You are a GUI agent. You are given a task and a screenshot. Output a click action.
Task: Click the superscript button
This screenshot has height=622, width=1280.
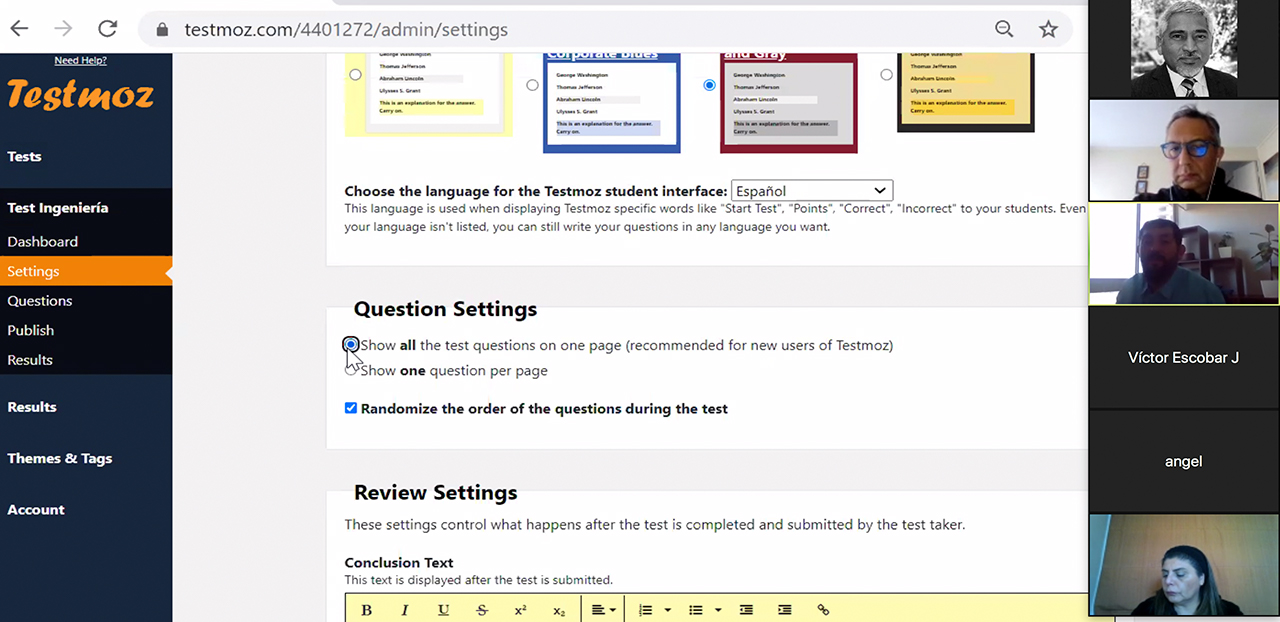pyautogui.click(x=520, y=610)
